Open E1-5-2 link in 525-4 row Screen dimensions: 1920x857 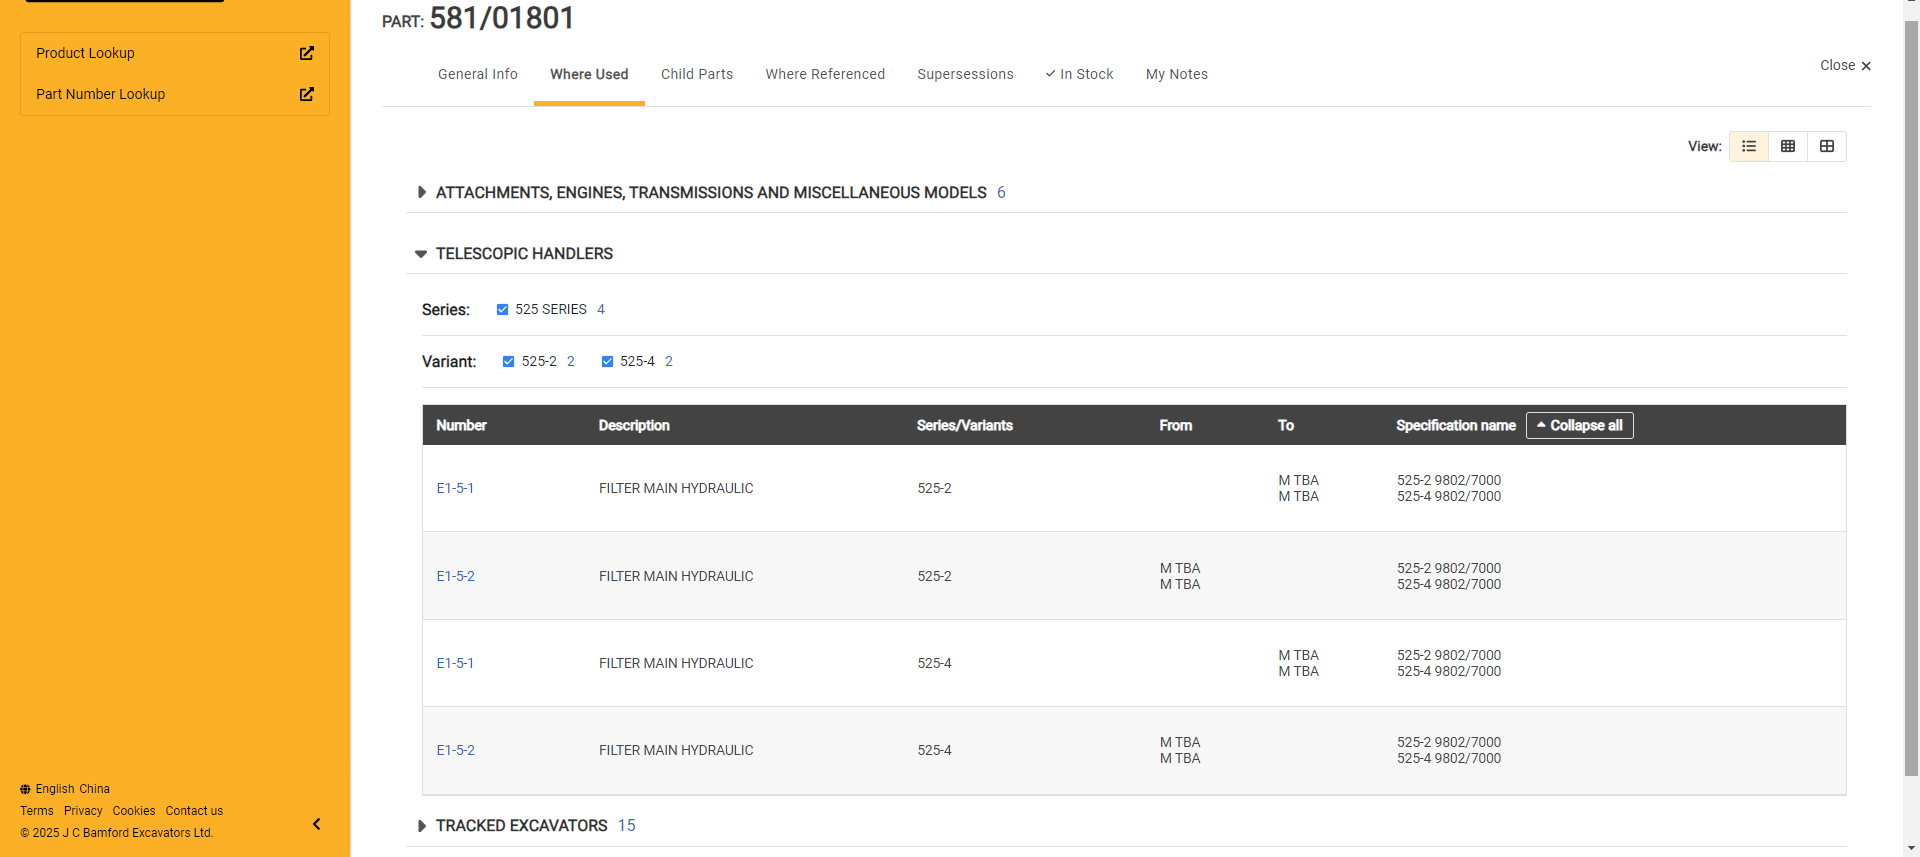pyautogui.click(x=455, y=750)
